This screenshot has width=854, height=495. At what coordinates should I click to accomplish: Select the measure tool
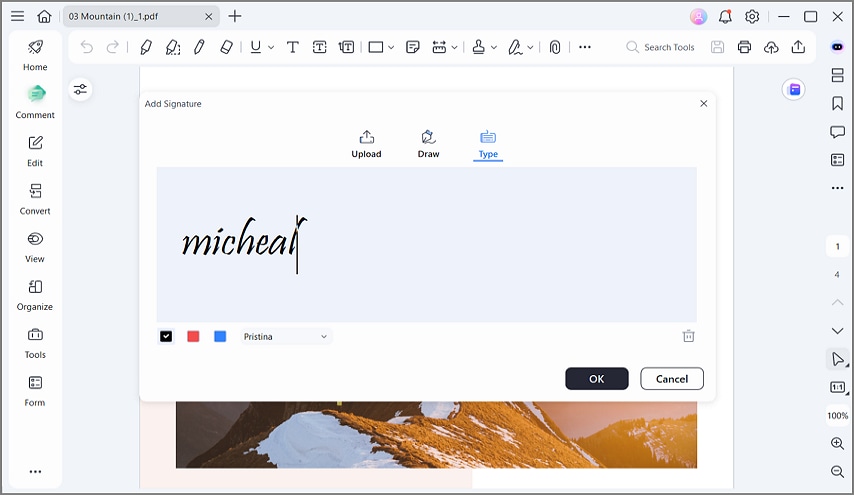[x=439, y=47]
